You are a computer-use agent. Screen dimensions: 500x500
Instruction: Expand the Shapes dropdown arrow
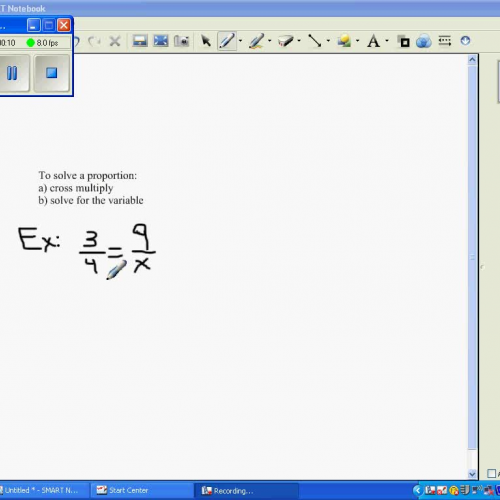[x=358, y=41]
